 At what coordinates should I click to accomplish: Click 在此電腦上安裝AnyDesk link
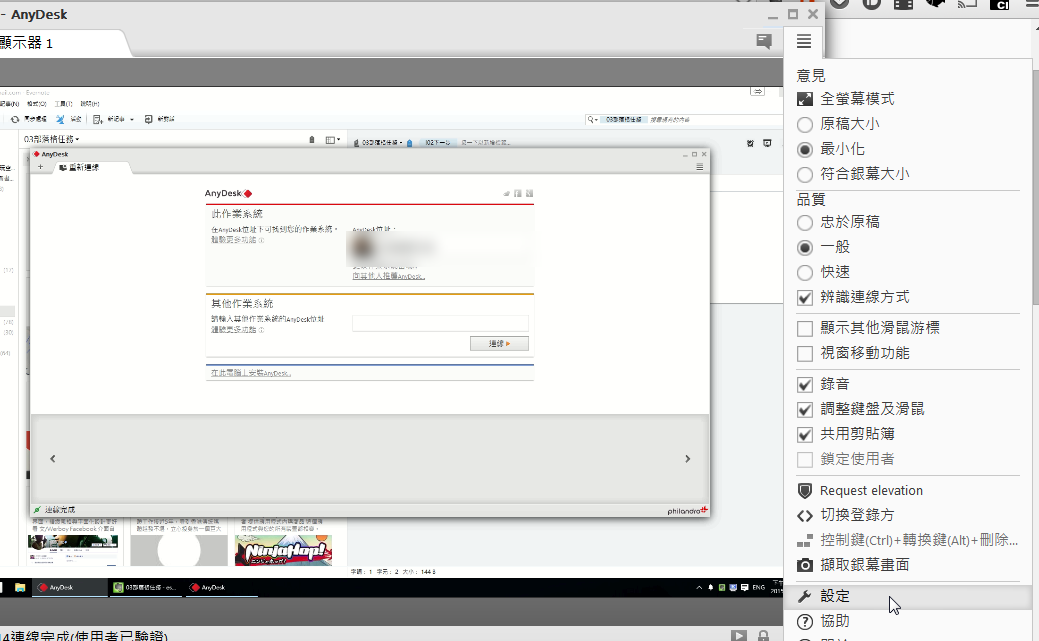251,373
